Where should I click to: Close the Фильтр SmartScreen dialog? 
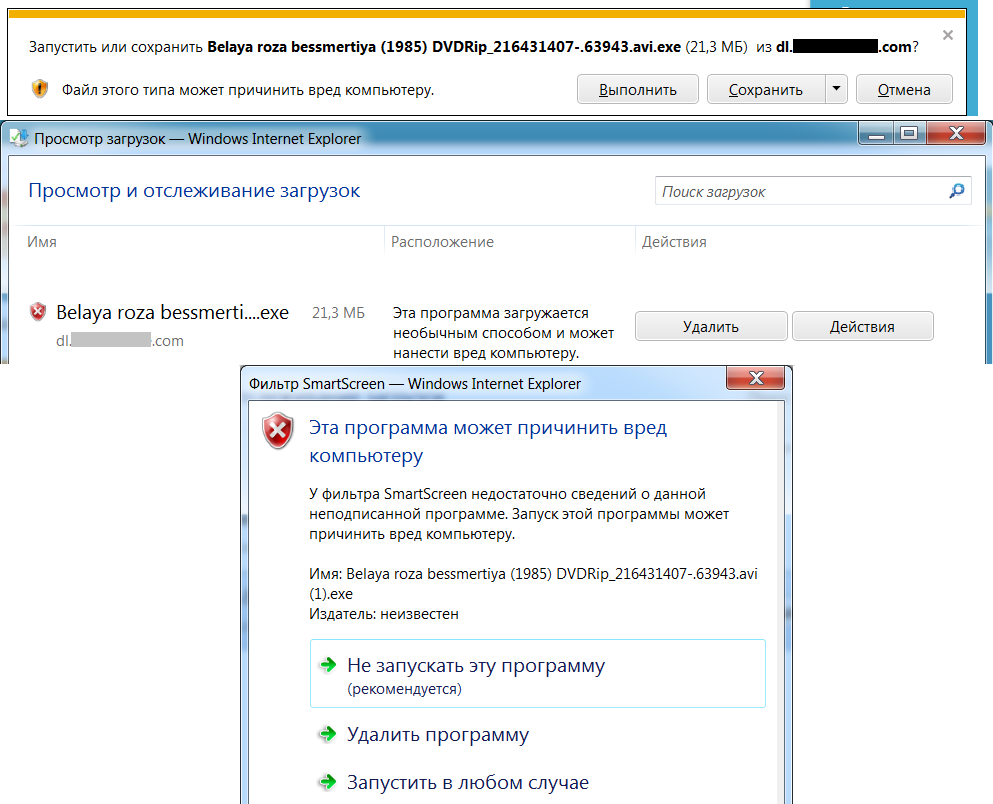756,378
